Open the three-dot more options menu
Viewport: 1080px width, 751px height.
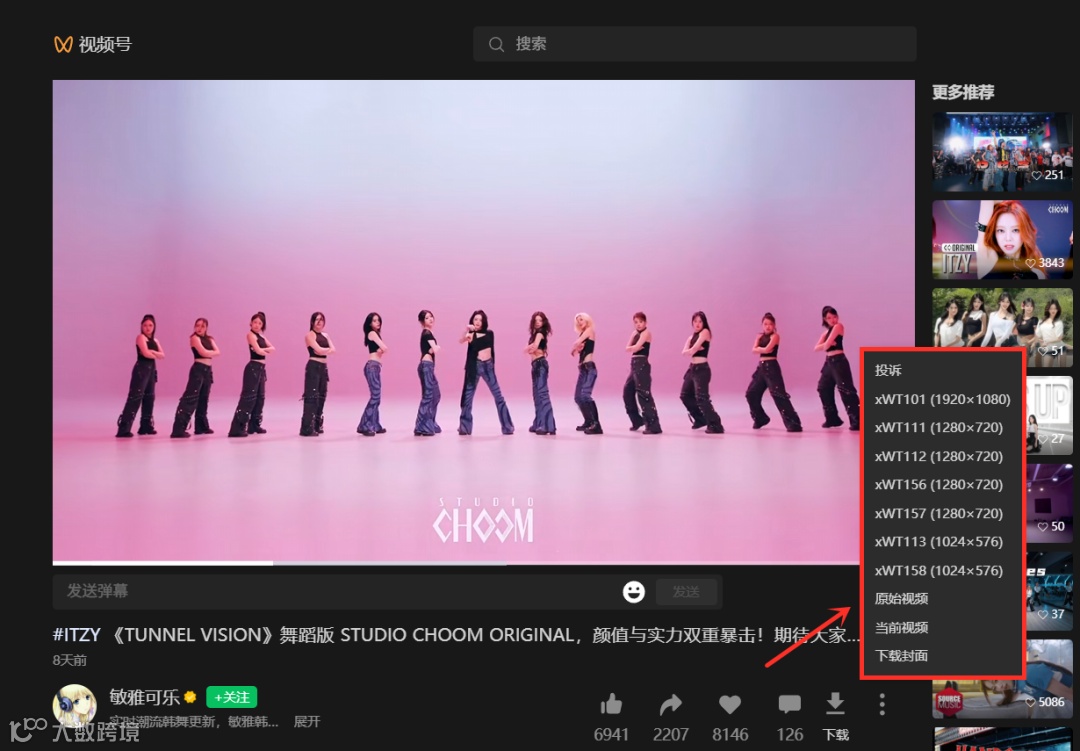point(882,704)
